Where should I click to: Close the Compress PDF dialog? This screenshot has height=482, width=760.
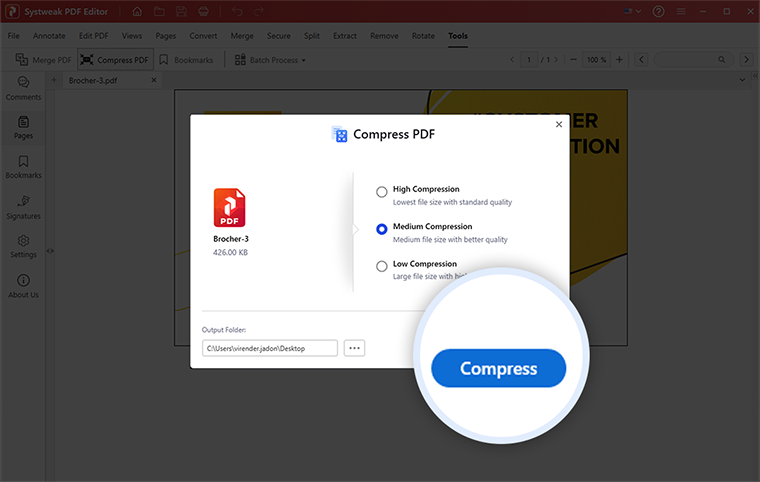(x=559, y=124)
